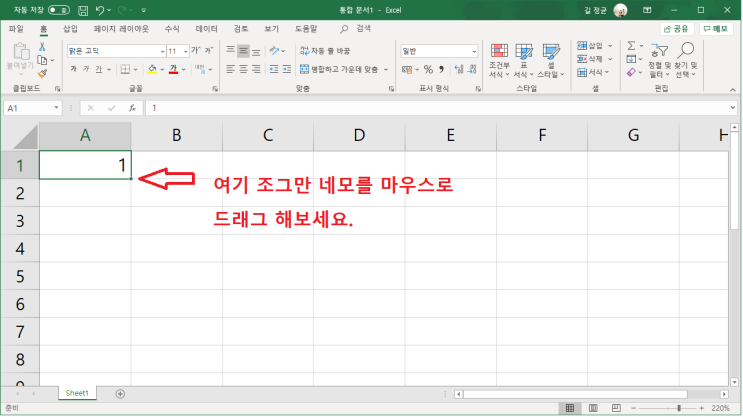
Task: Open Conditional Formatting (조건부 서식) menu
Action: [499, 61]
